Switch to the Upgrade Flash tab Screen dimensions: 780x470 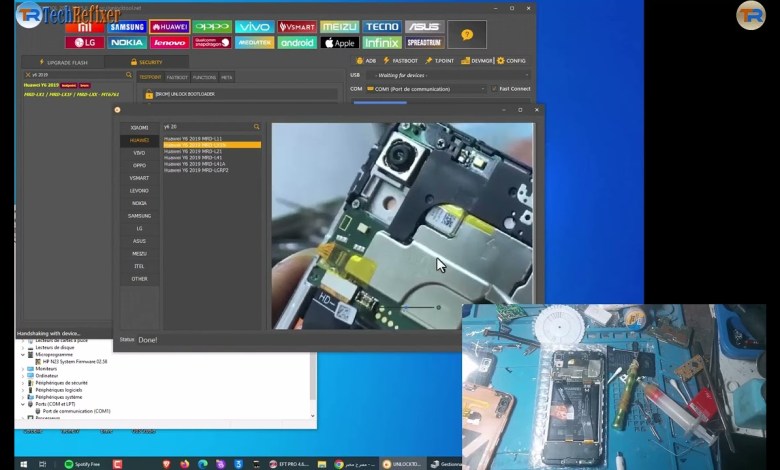tap(63, 62)
